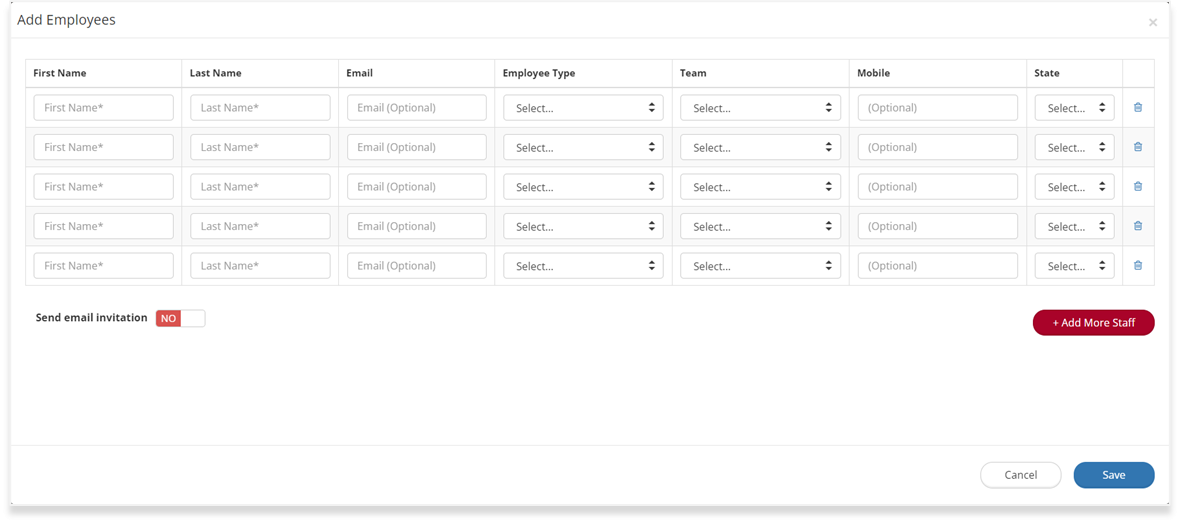This screenshot has width=1180, height=523.
Task: Focus First Name field in first row
Action: tap(104, 108)
